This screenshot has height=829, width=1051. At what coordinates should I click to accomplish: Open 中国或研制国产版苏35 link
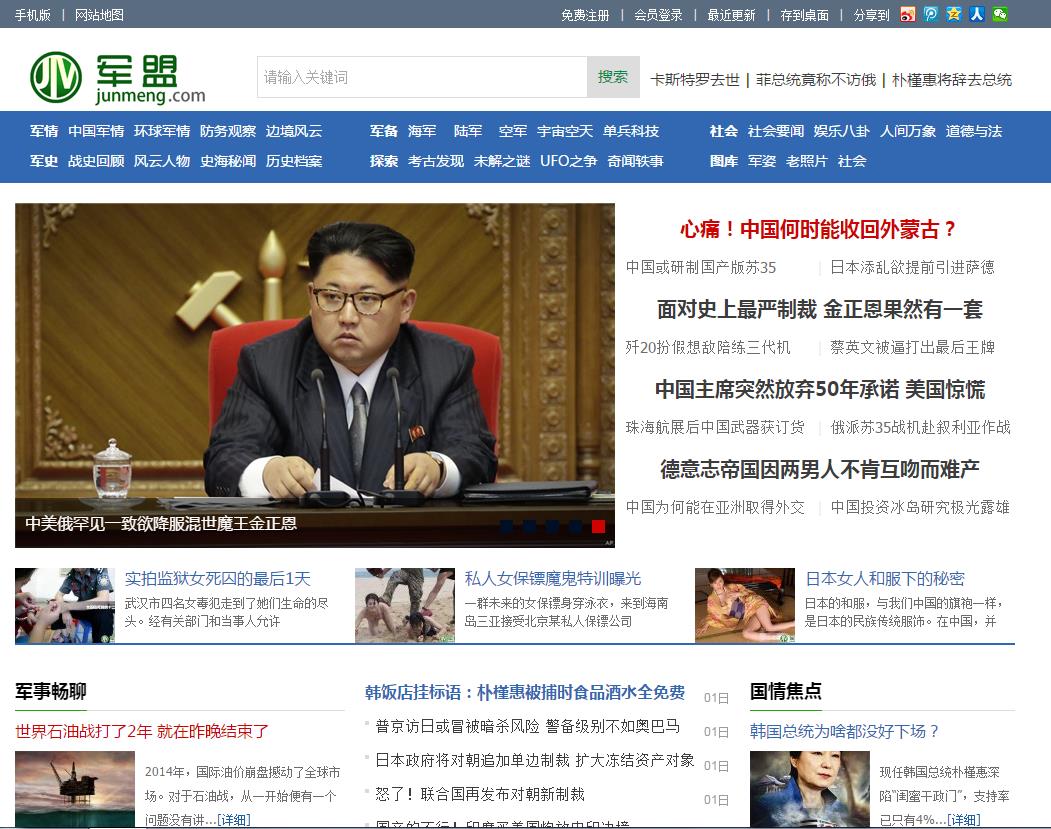701,267
